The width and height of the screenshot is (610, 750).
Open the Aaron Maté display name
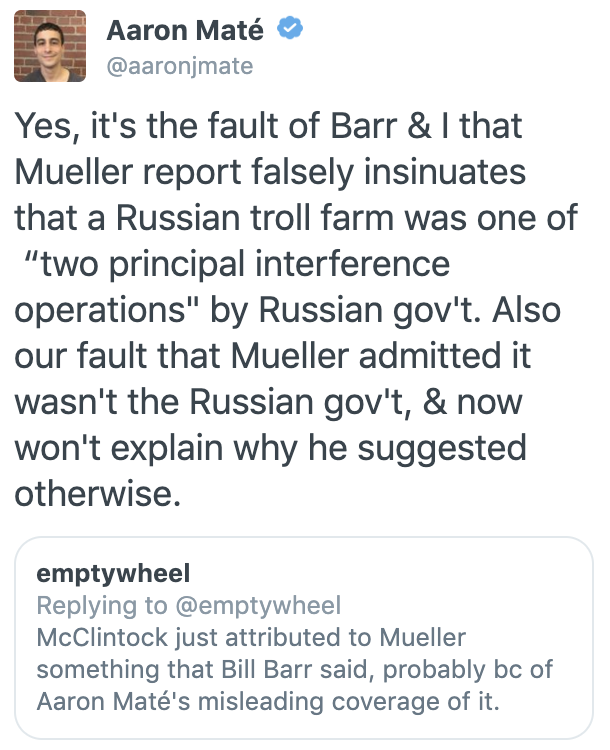[x=185, y=30]
